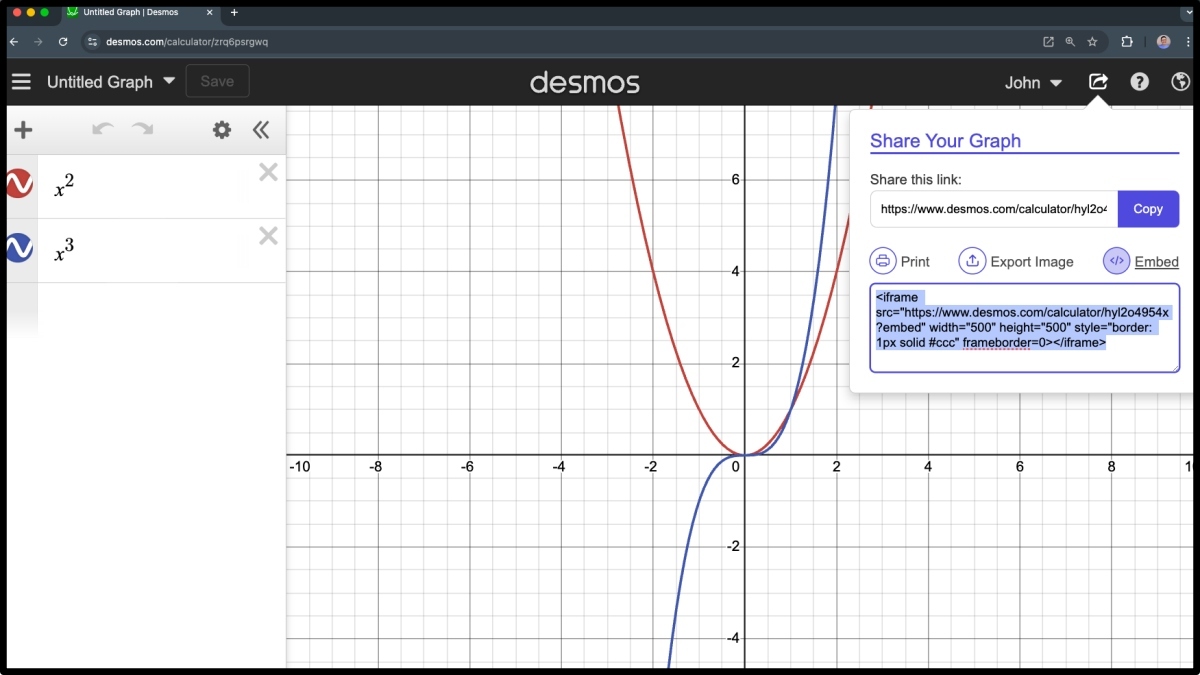Screen dimensions: 1200x675
Task: Click the Redo arrow
Action: (x=141, y=129)
